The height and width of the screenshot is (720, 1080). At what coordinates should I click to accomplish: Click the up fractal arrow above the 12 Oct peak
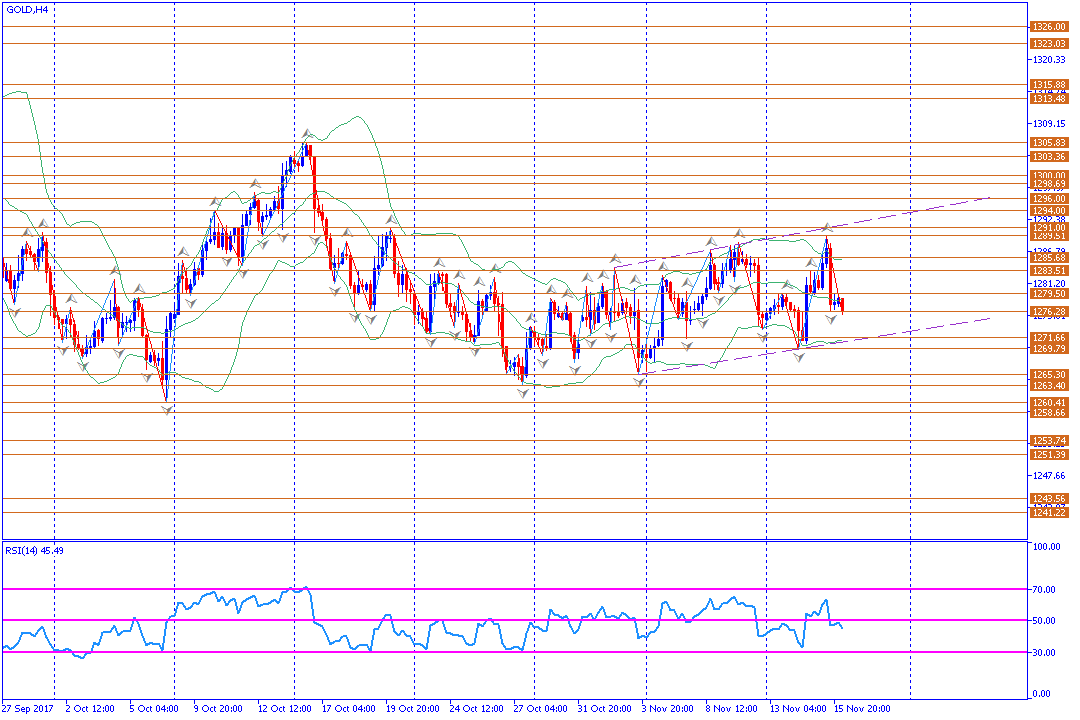click(x=307, y=133)
